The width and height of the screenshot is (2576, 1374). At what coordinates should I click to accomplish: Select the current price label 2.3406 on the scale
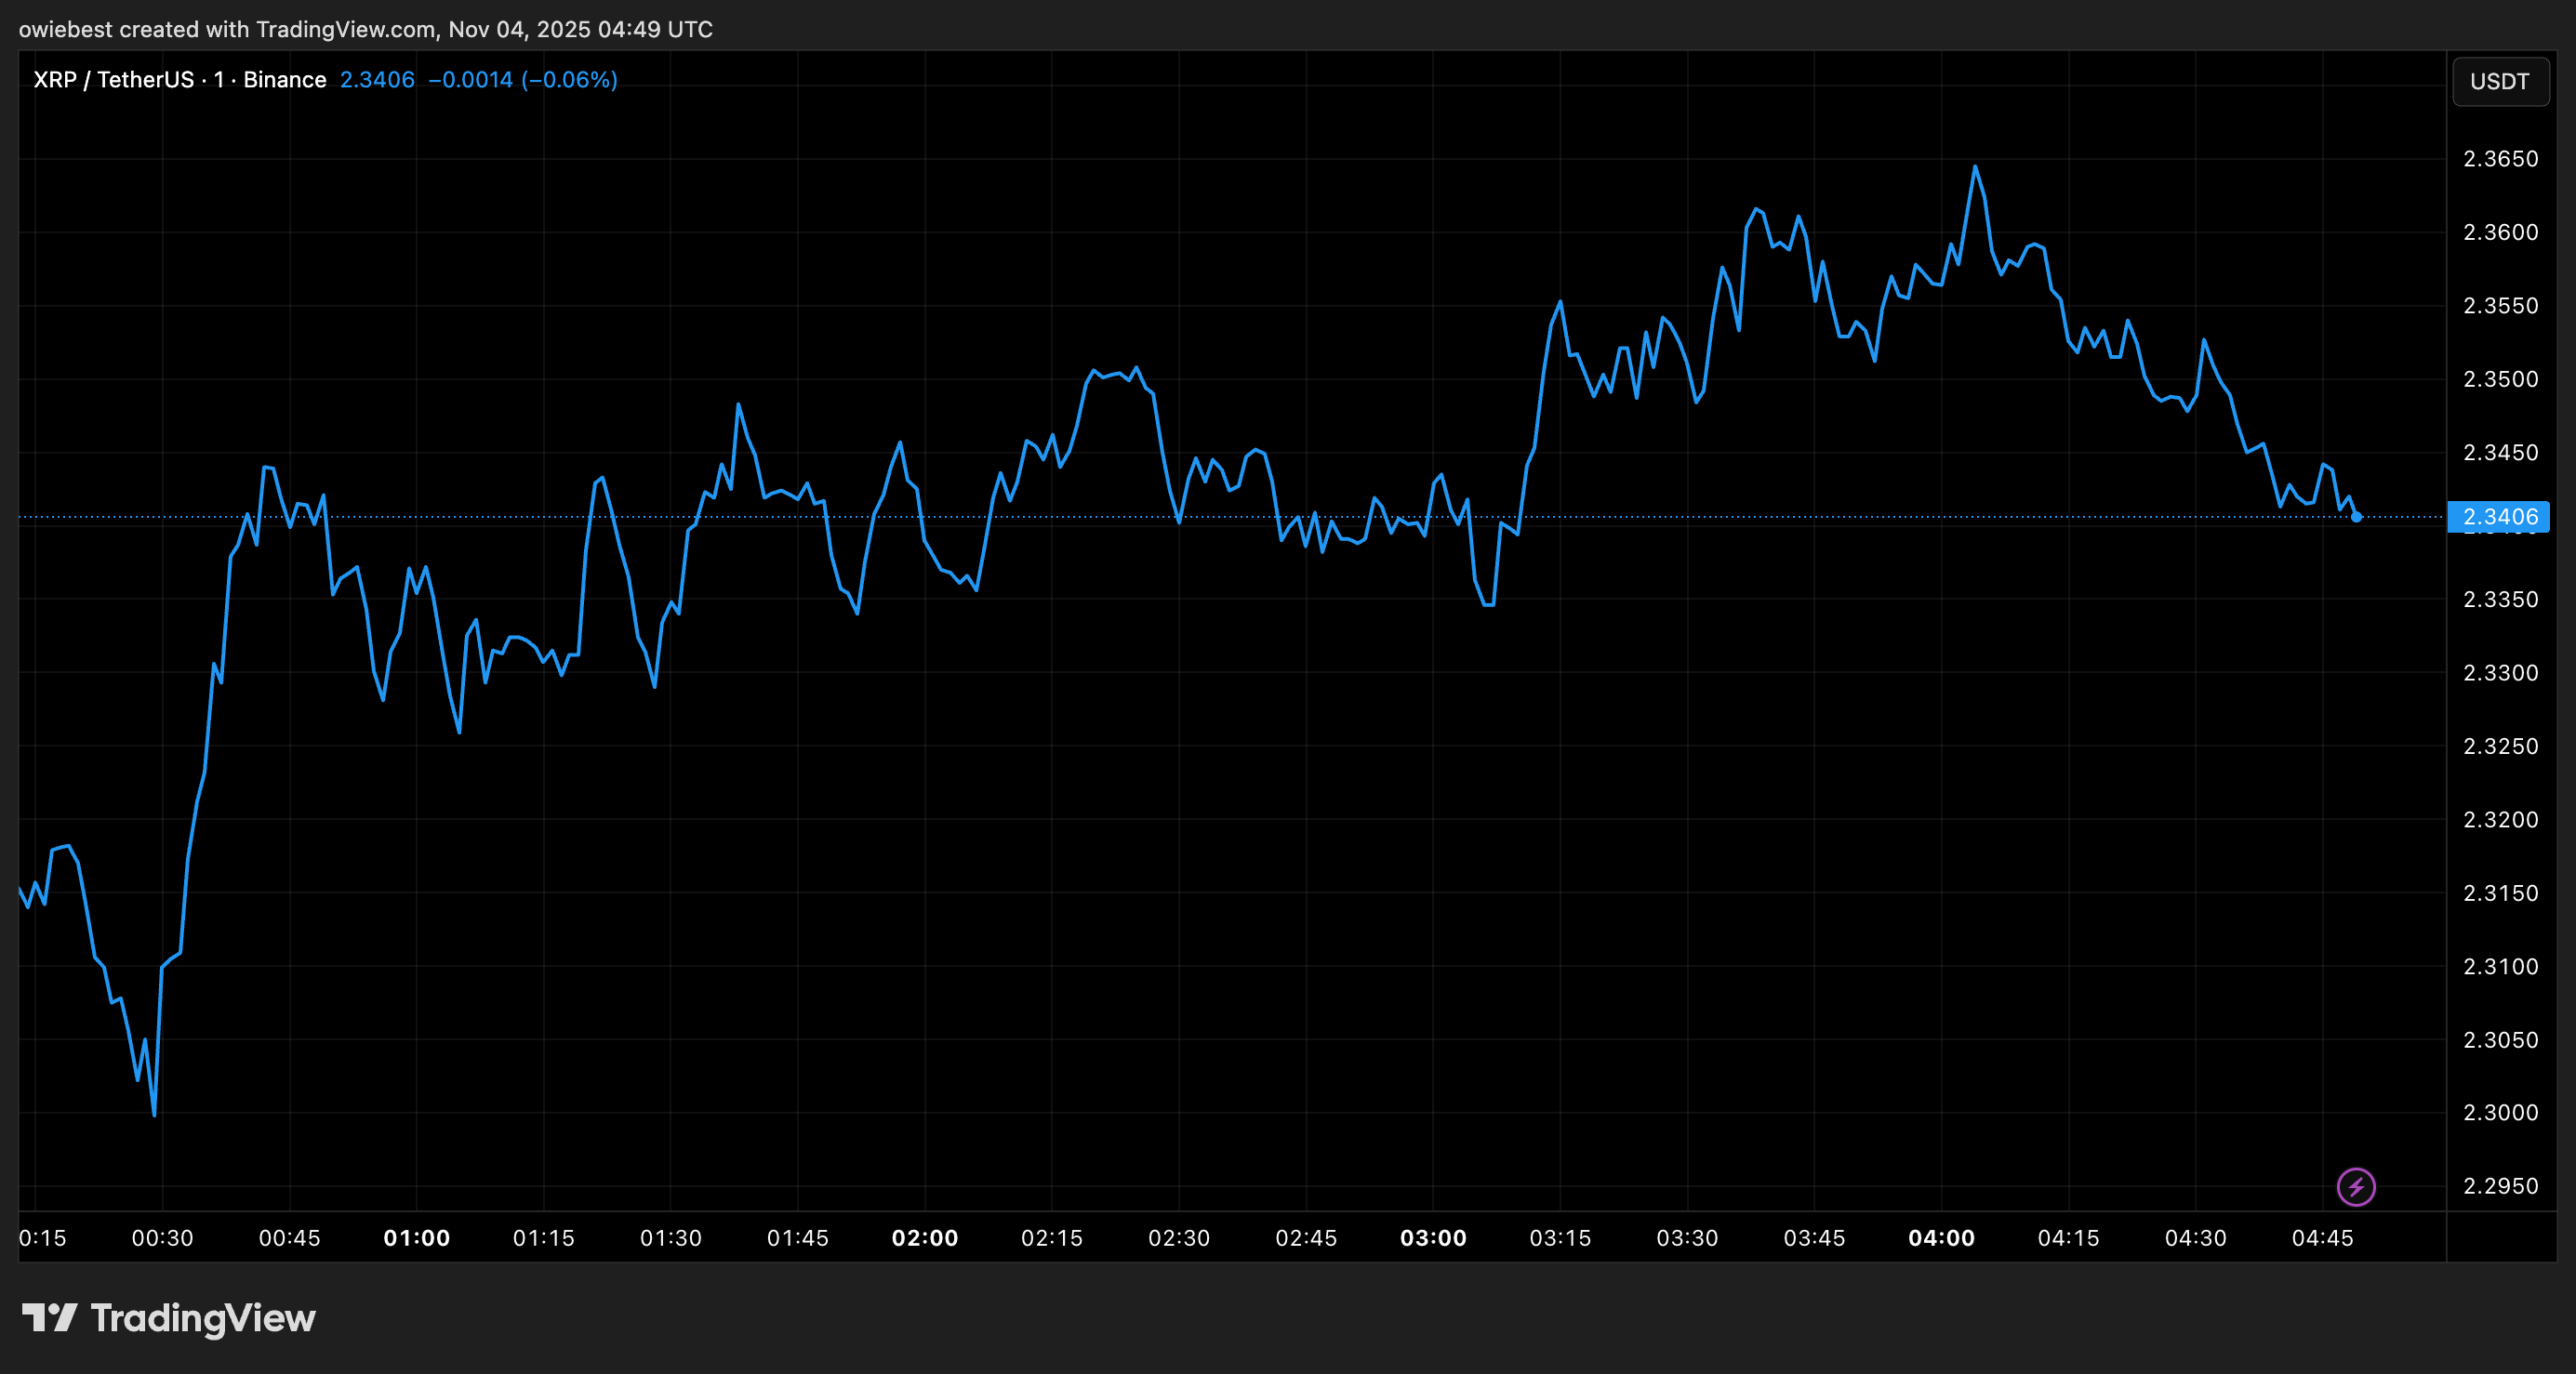coord(2500,517)
